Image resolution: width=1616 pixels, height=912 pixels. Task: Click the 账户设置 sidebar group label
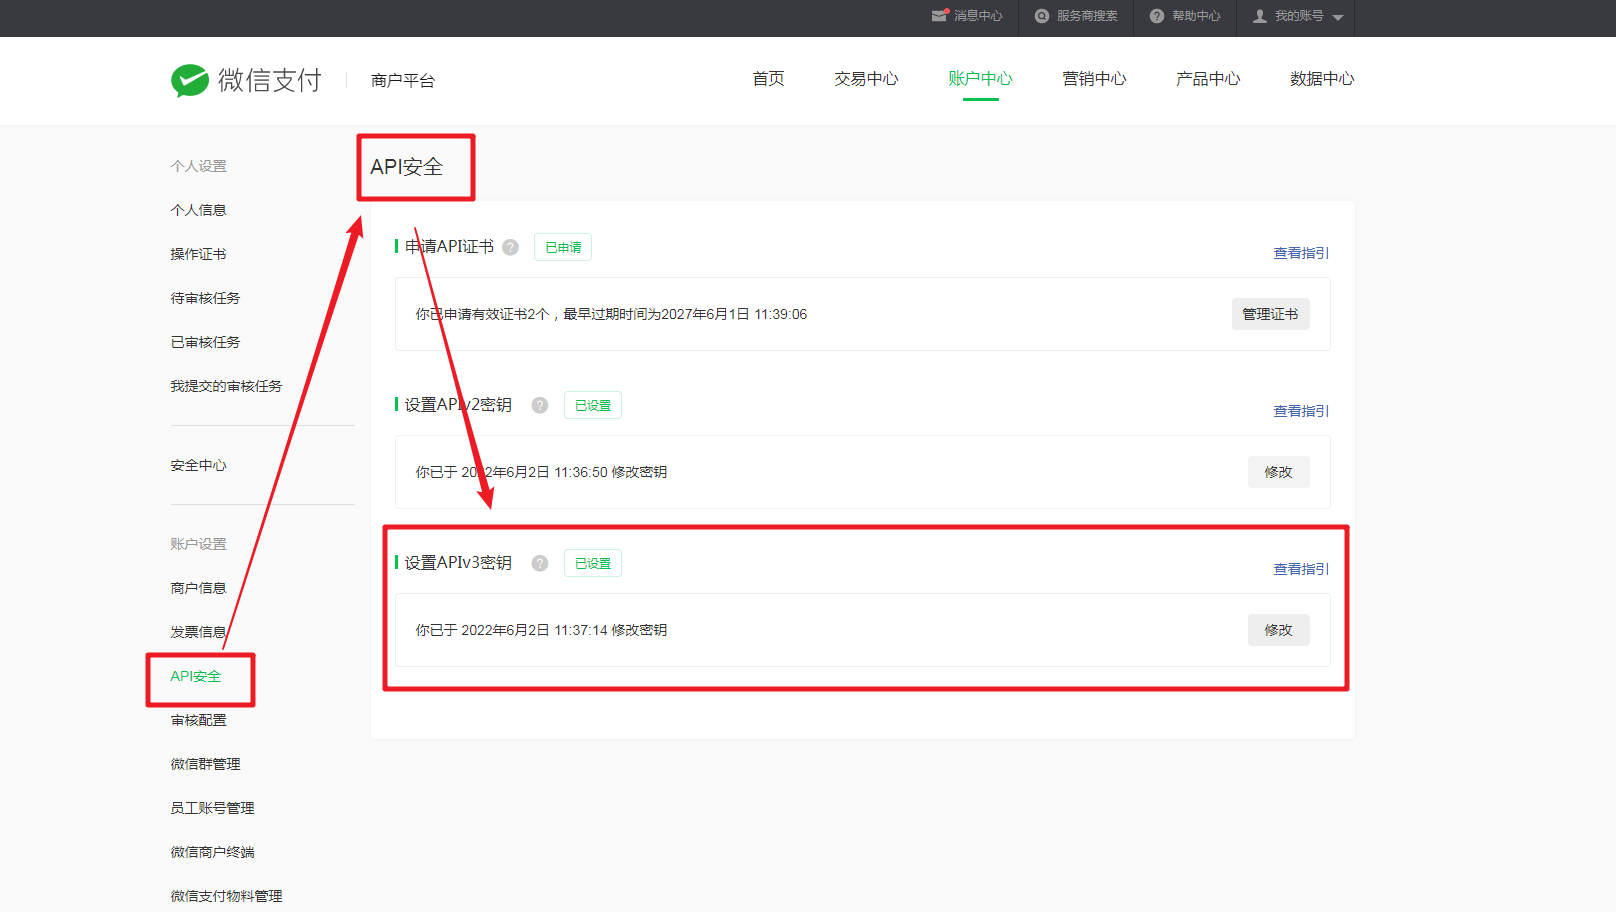[x=198, y=544]
